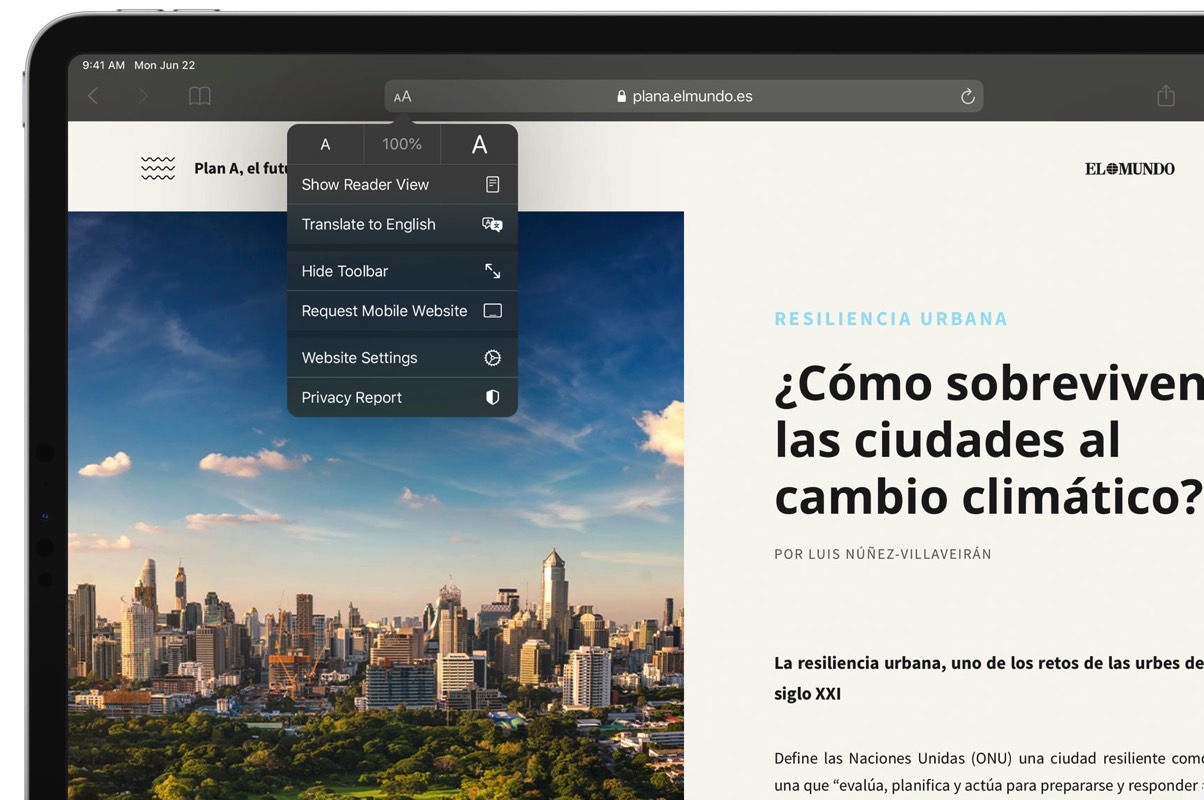The width and height of the screenshot is (1204, 800).
Task: Open the bookmarks book icon
Action: [200, 96]
